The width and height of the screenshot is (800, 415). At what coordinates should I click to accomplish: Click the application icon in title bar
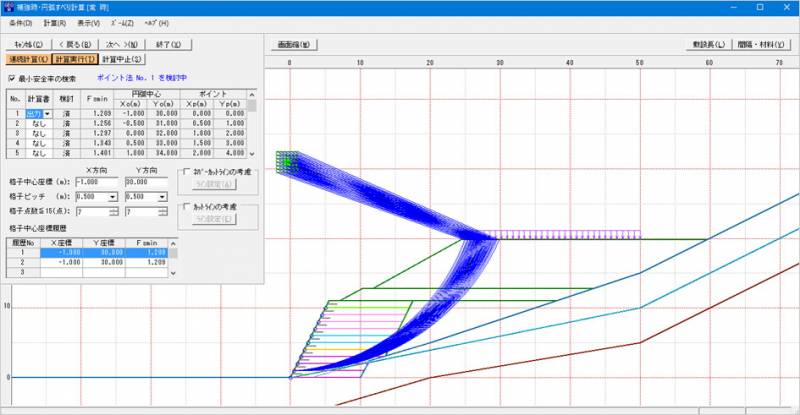click(8, 6)
